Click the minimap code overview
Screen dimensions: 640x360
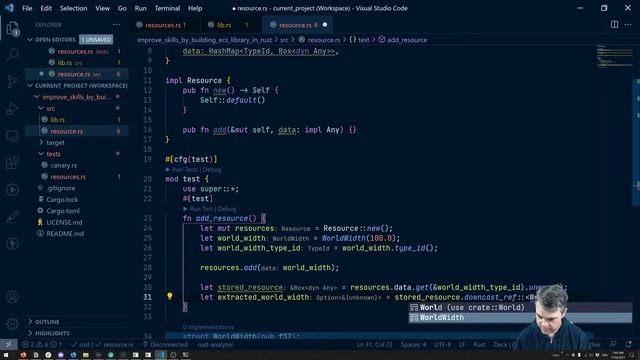[613, 57]
